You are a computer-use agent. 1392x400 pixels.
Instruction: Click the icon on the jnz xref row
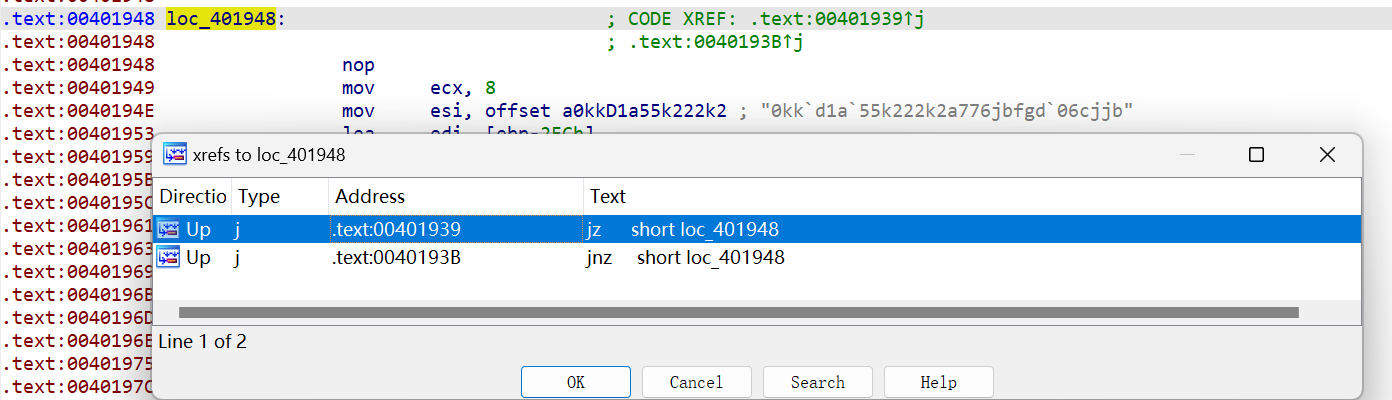pyautogui.click(x=168, y=258)
